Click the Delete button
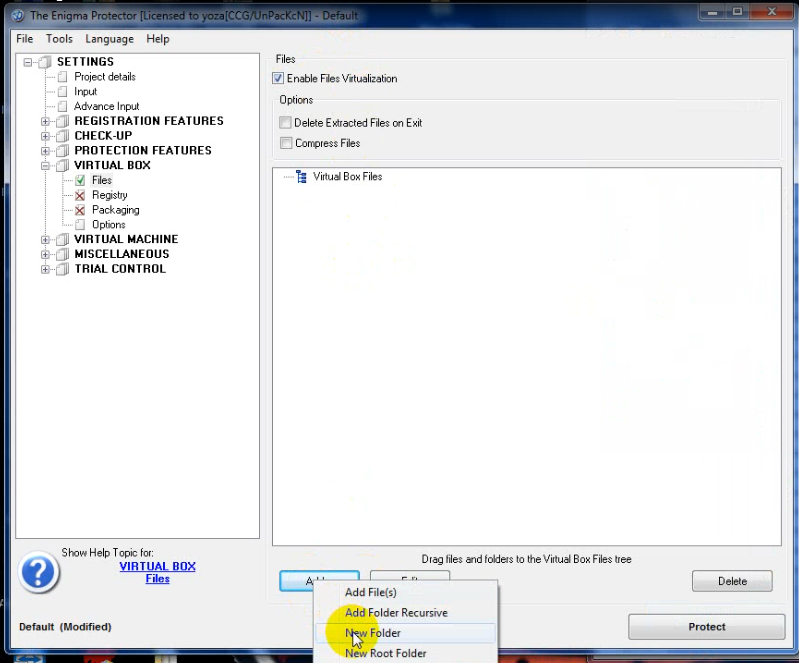 [732, 581]
